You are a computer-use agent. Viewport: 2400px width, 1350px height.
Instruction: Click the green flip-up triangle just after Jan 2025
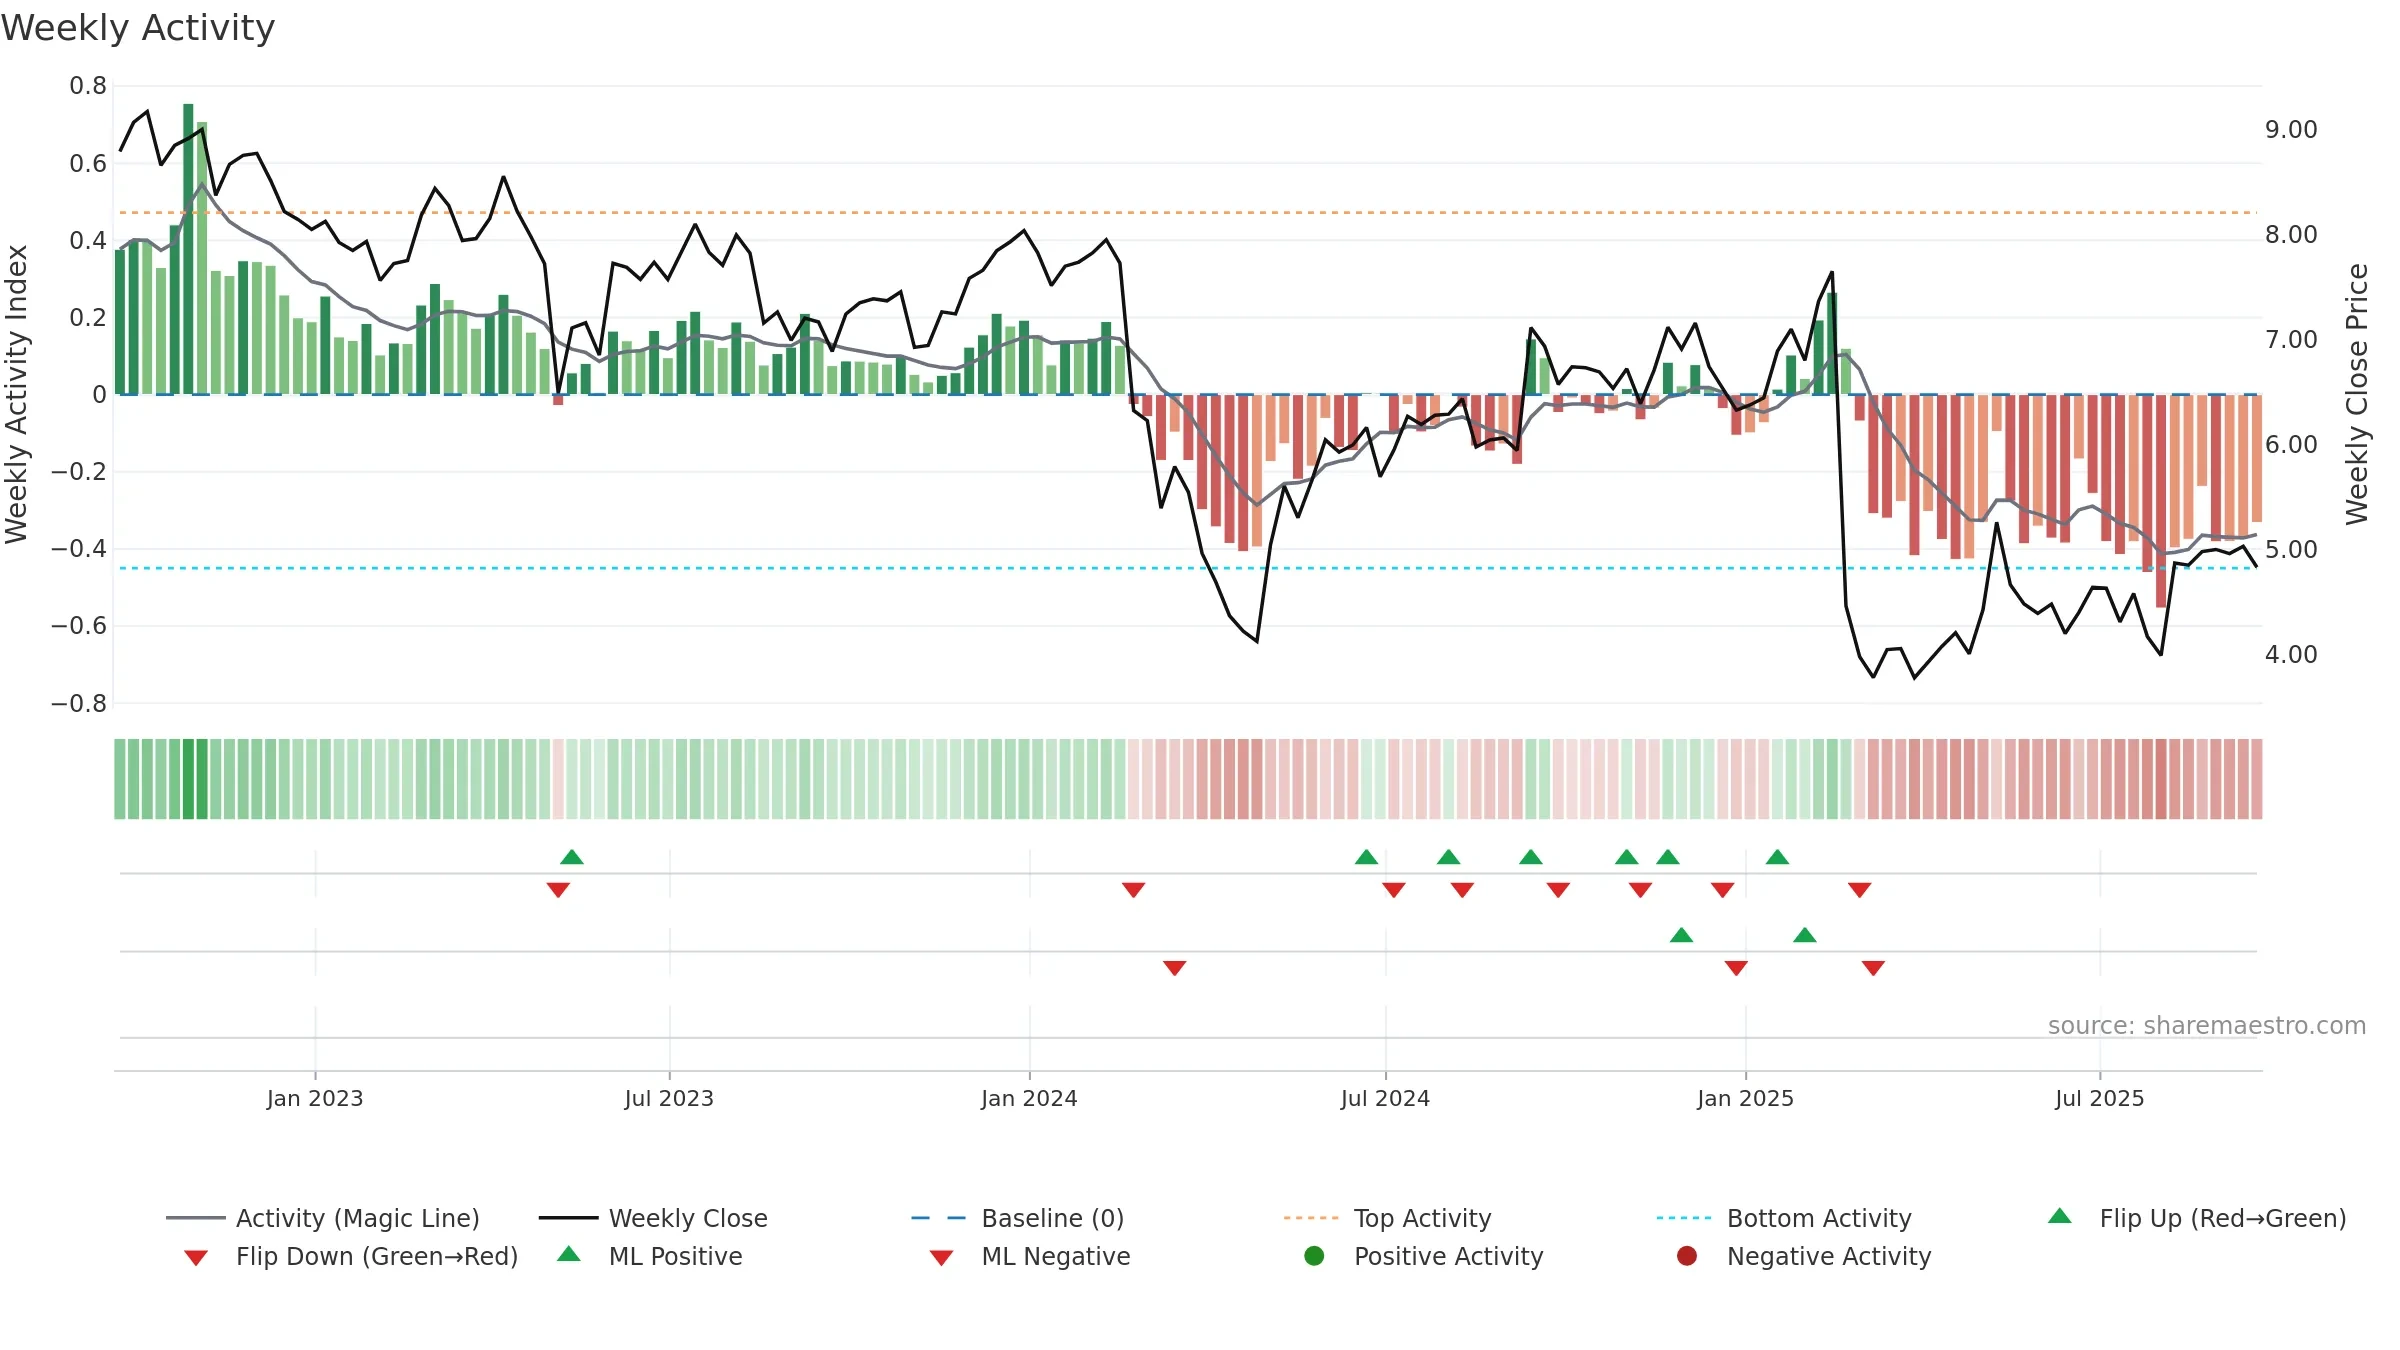[x=1777, y=857]
